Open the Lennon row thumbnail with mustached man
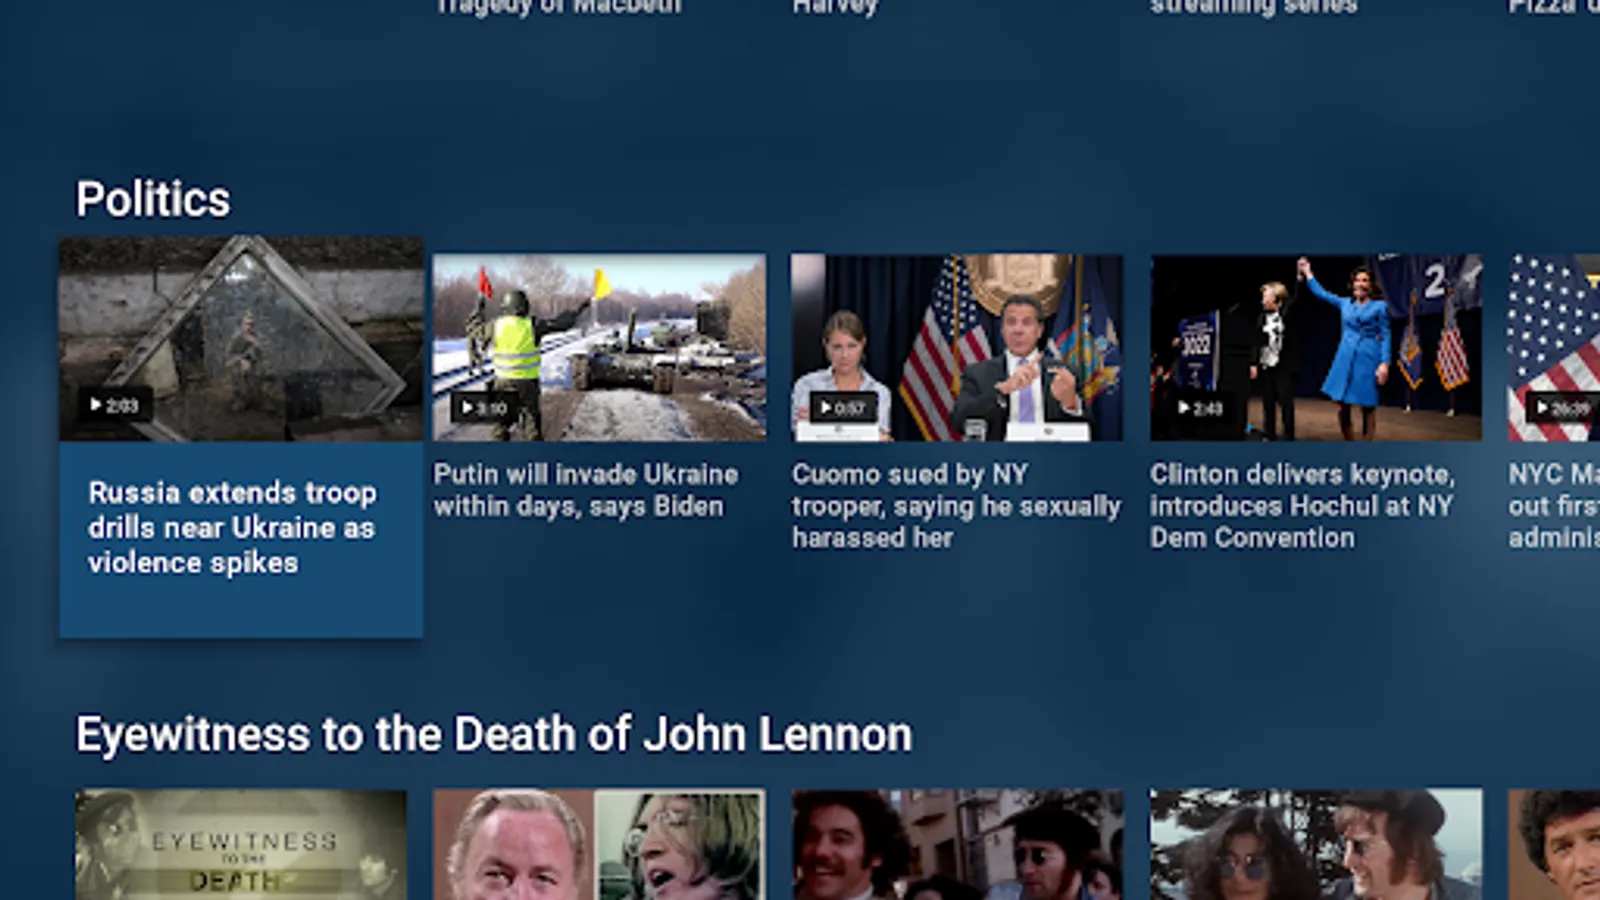 [957, 844]
